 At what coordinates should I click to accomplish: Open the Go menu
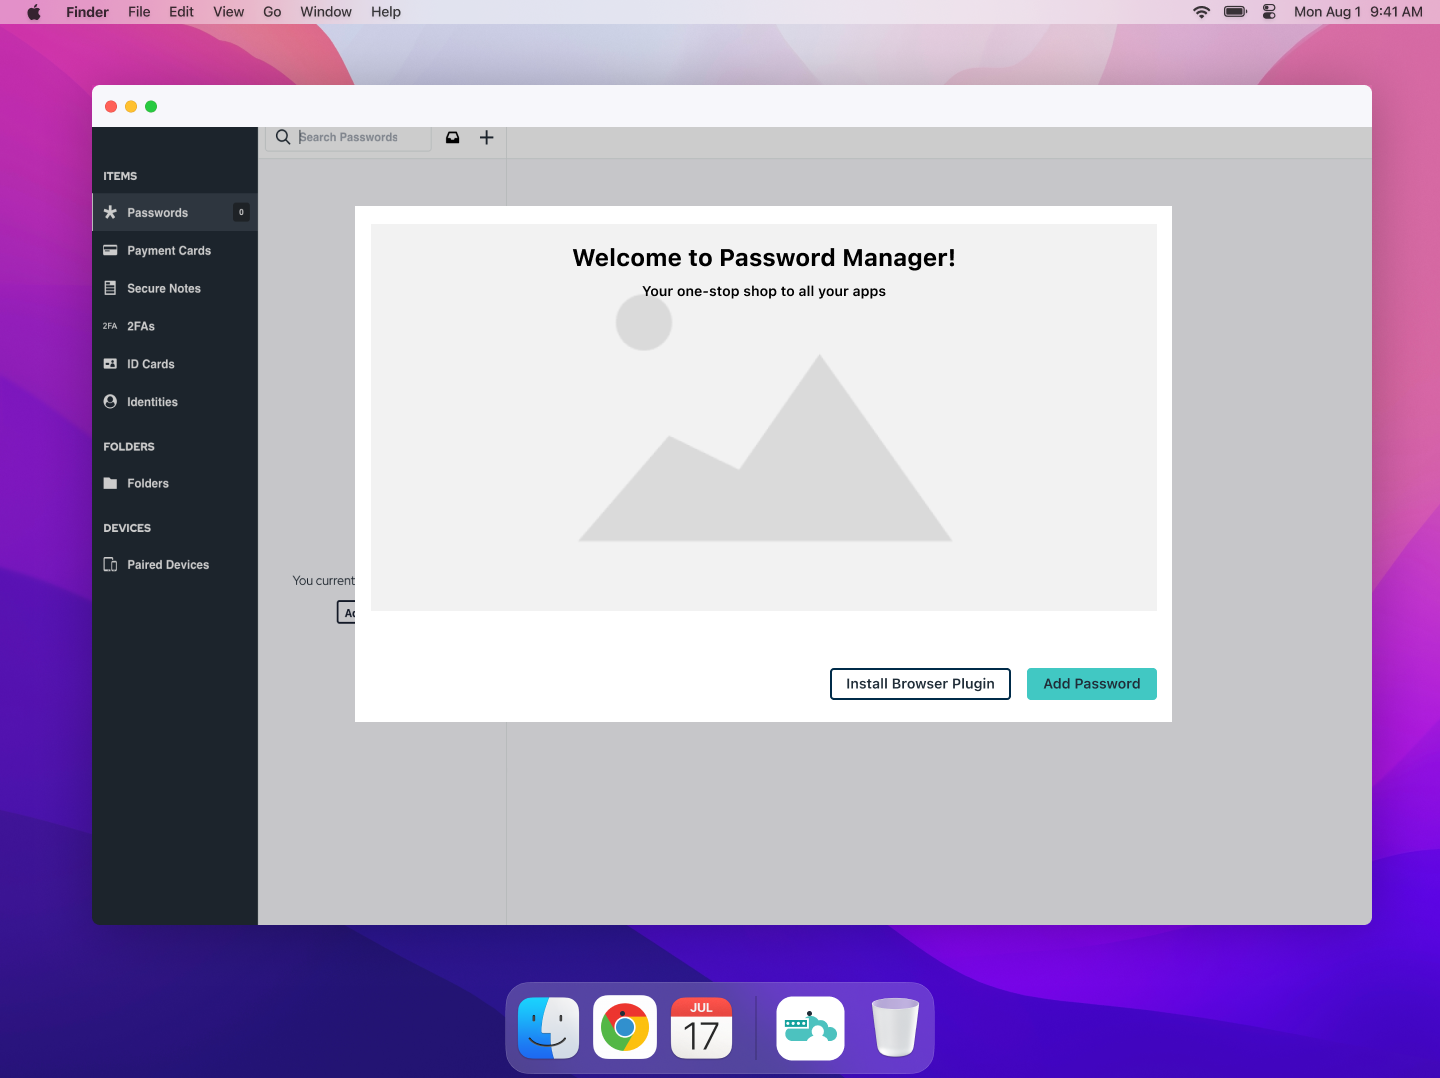coord(272,11)
